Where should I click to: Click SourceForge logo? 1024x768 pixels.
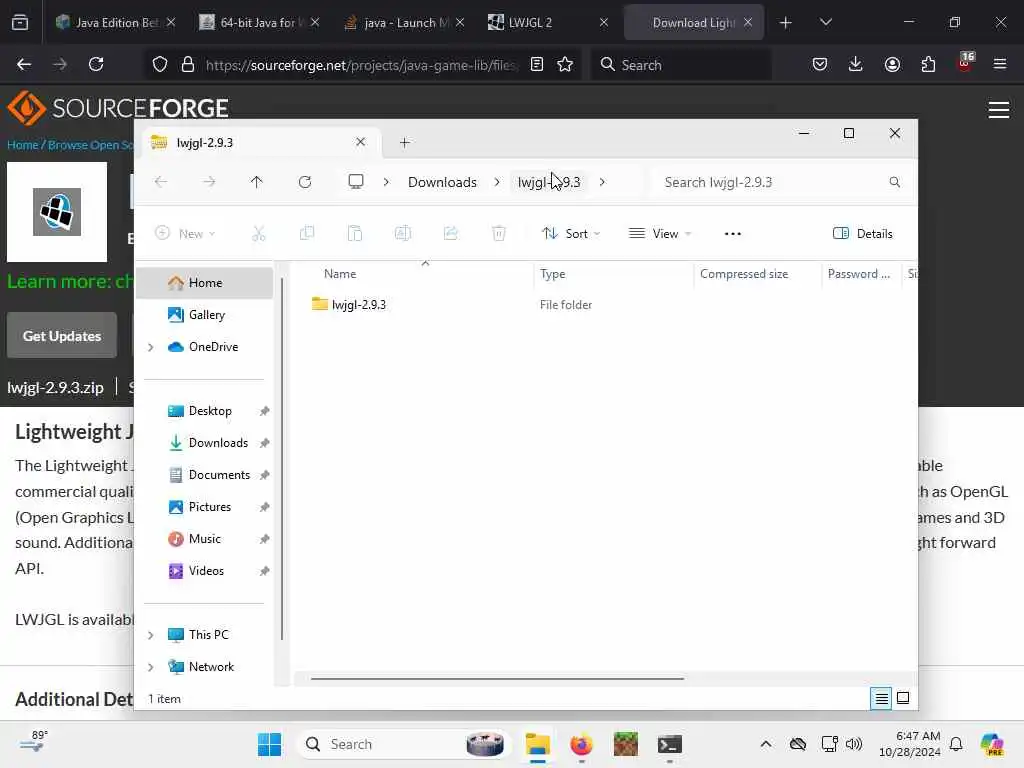click(118, 108)
